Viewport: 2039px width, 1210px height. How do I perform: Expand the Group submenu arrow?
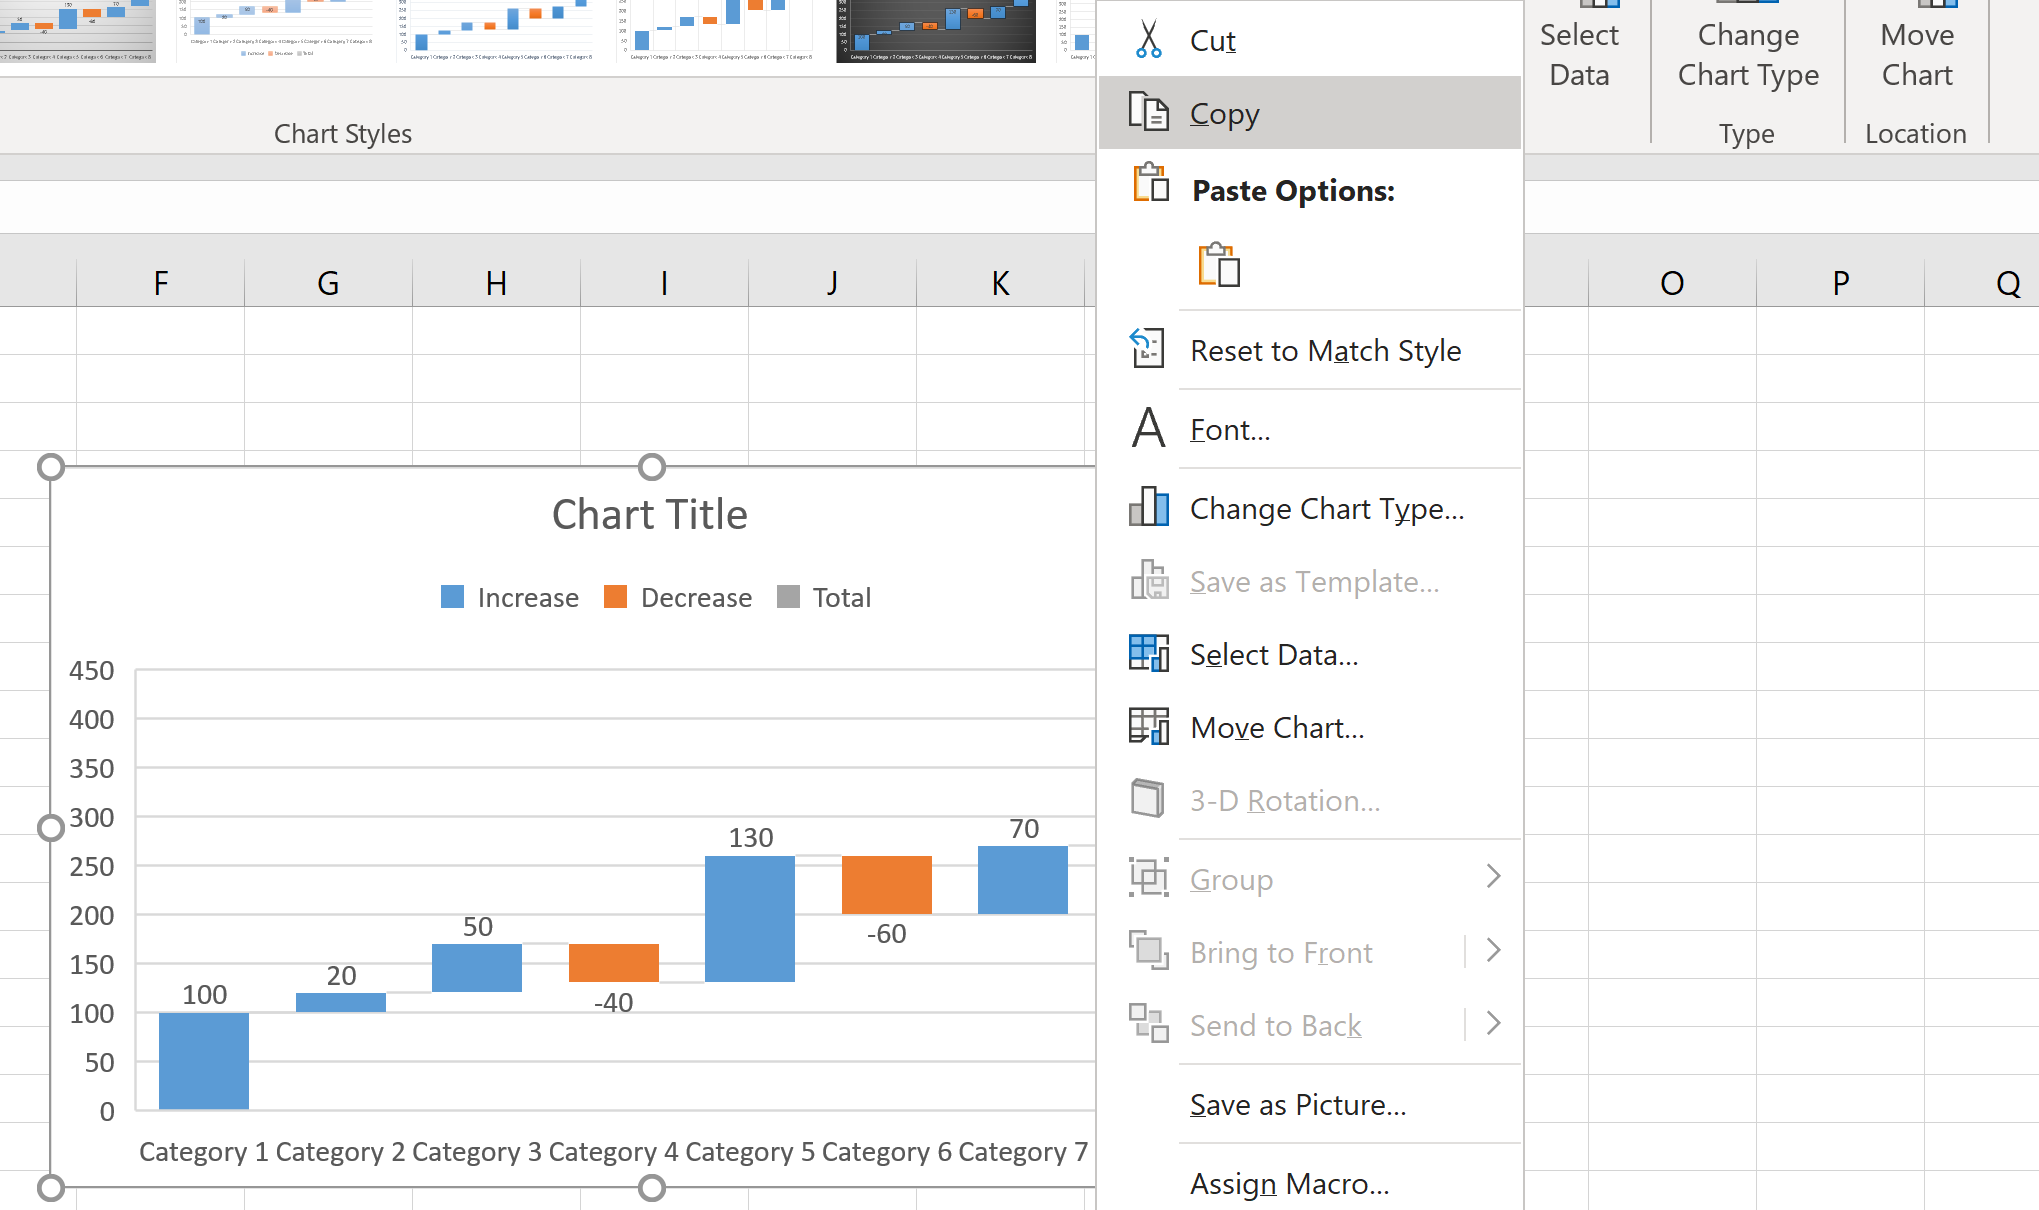click(x=1494, y=876)
